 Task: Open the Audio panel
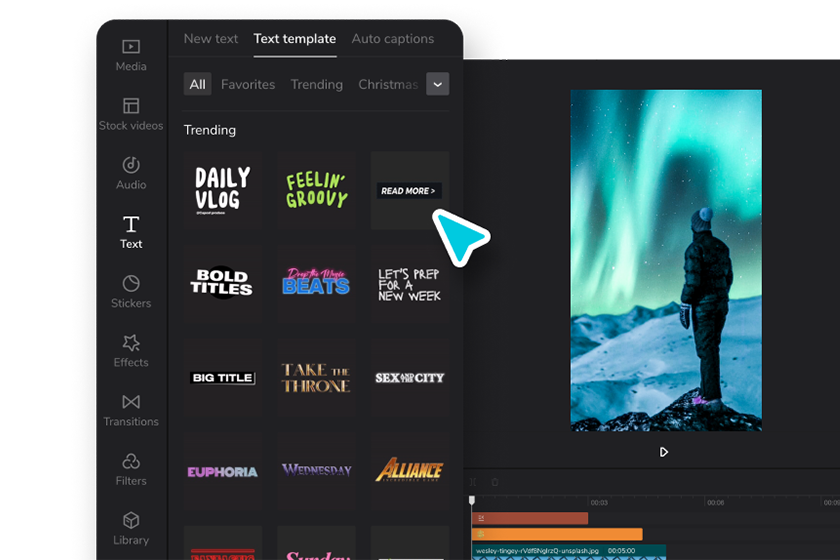[131, 174]
